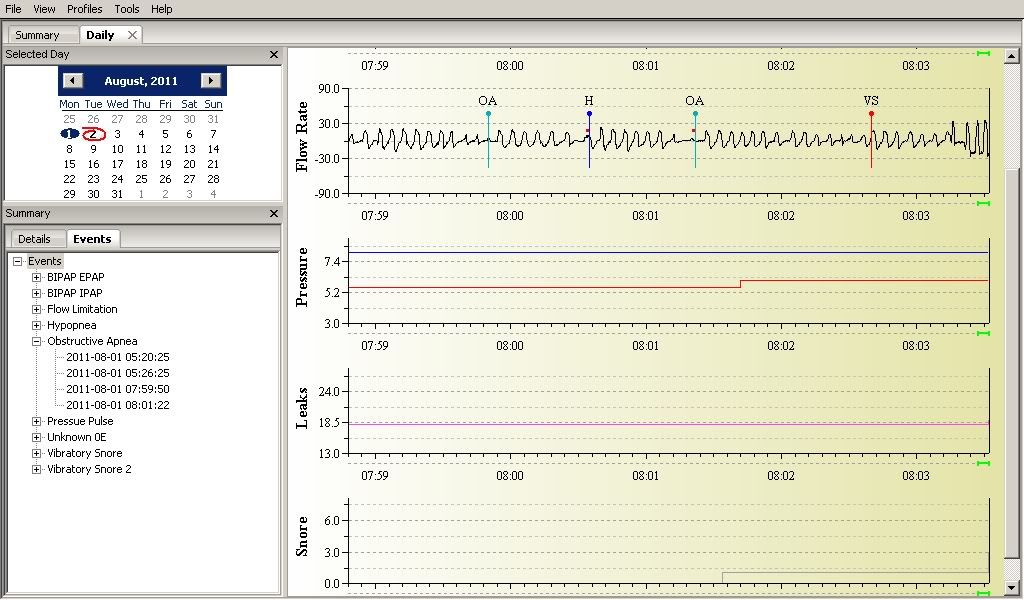
Task: Click the Snore graph title
Action: 302,536
